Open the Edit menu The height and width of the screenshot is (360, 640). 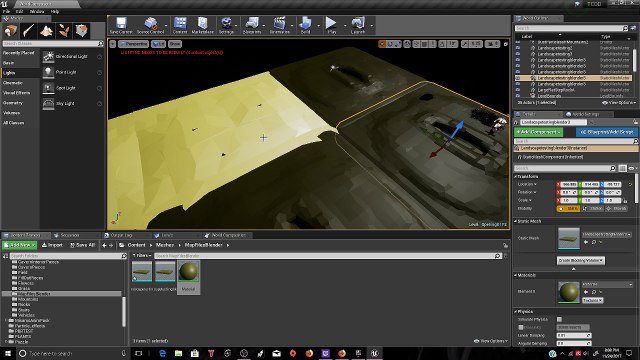[19, 11]
